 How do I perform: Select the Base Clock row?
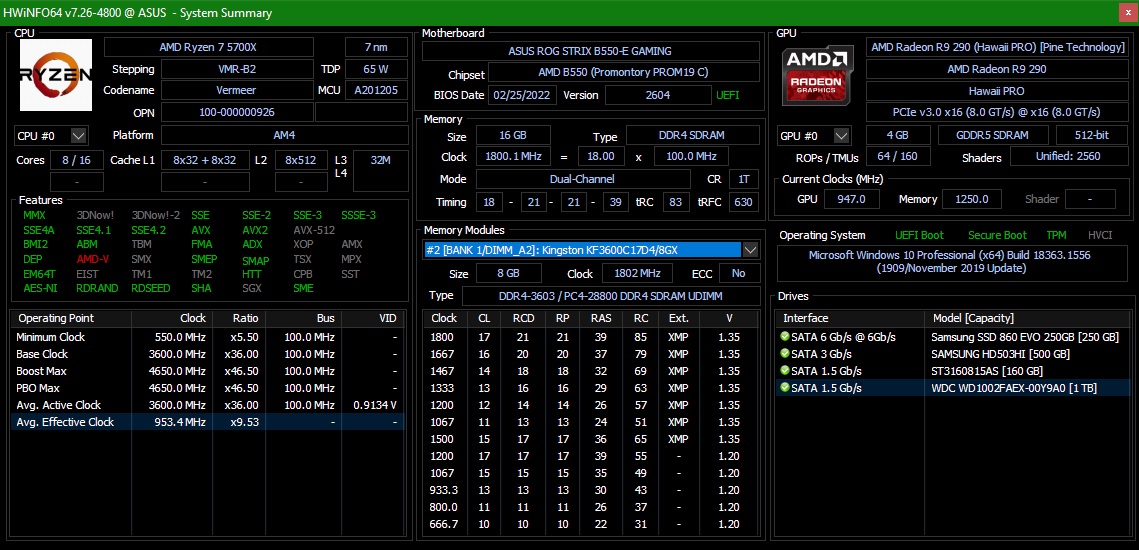click(x=207, y=354)
